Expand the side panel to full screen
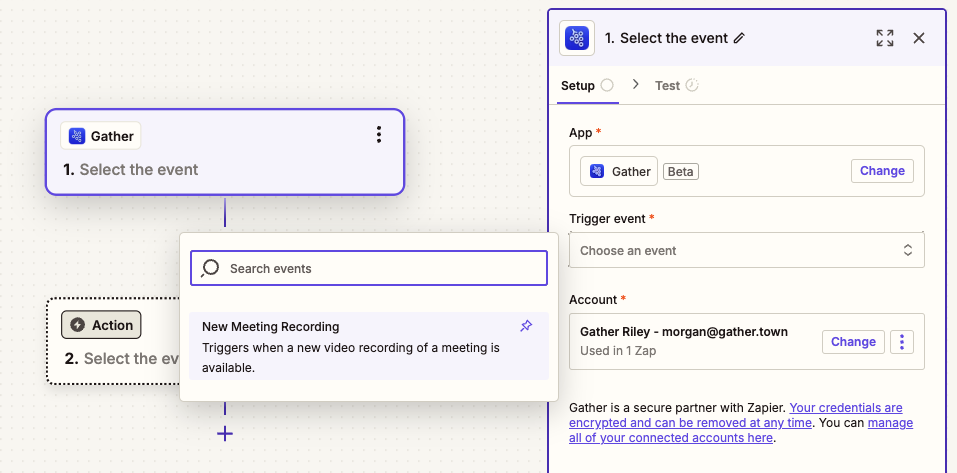The width and height of the screenshot is (957, 473). point(884,38)
